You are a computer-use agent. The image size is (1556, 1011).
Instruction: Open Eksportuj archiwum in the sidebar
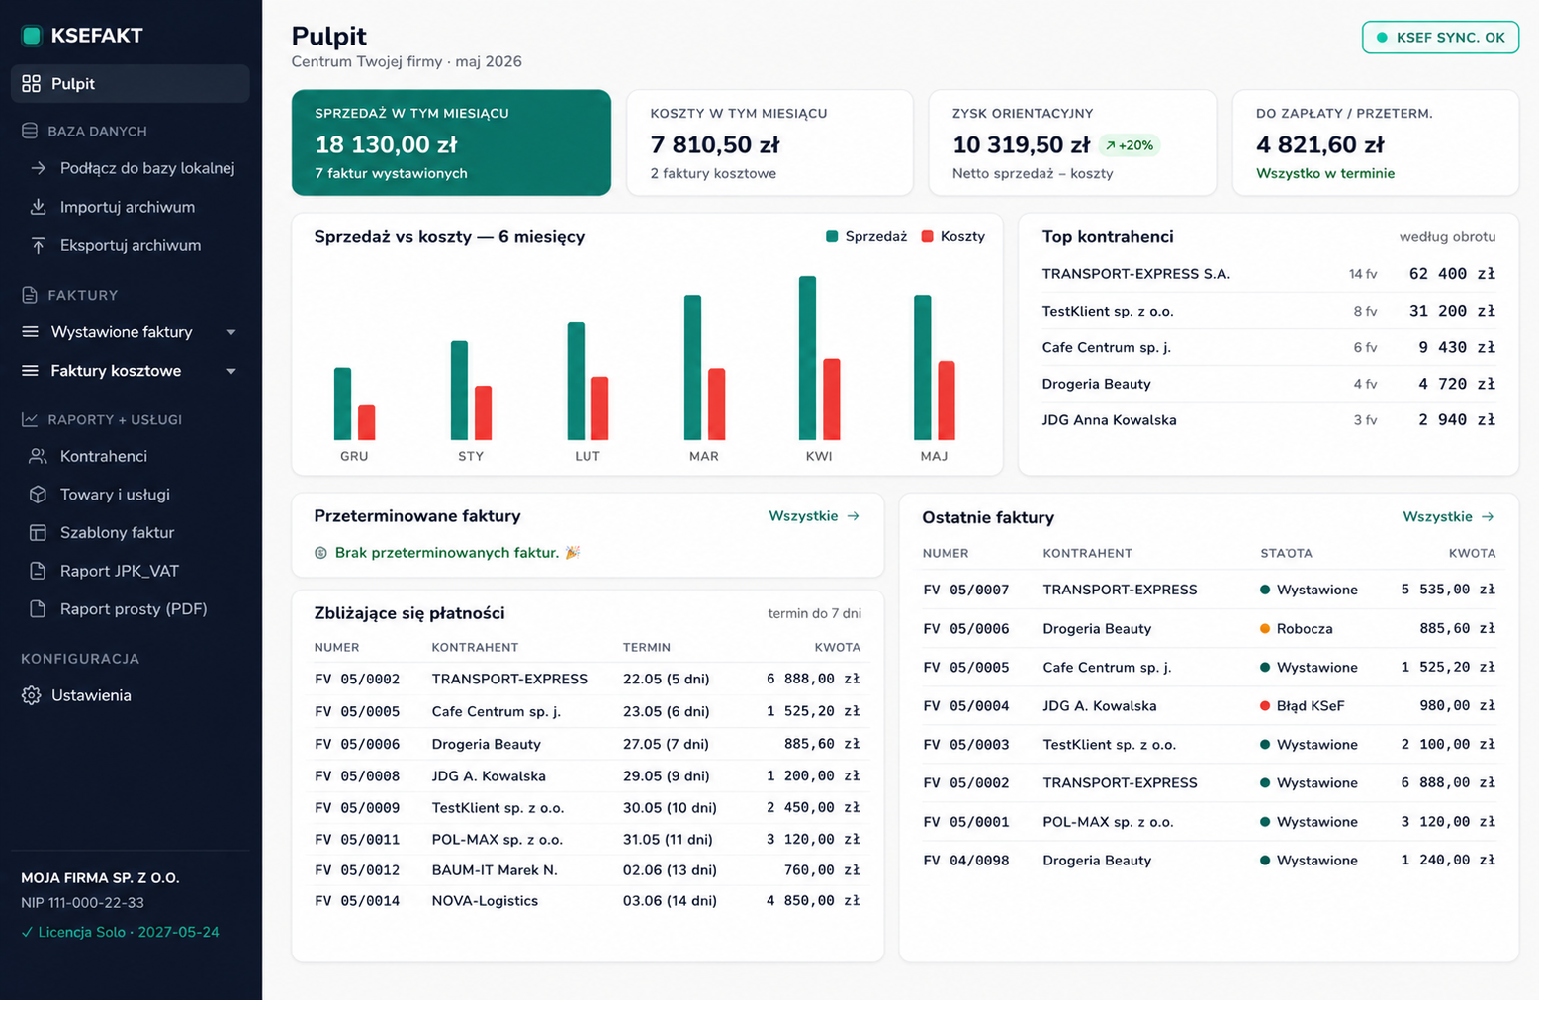tap(130, 245)
